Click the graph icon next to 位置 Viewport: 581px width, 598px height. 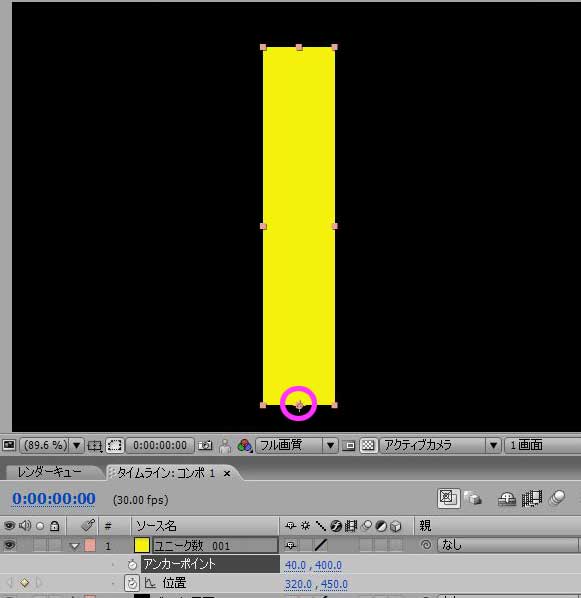pos(150,583)
